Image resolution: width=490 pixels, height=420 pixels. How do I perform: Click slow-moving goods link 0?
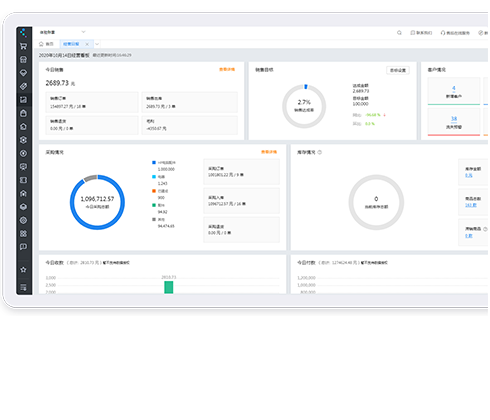click(x=469, y=236)
